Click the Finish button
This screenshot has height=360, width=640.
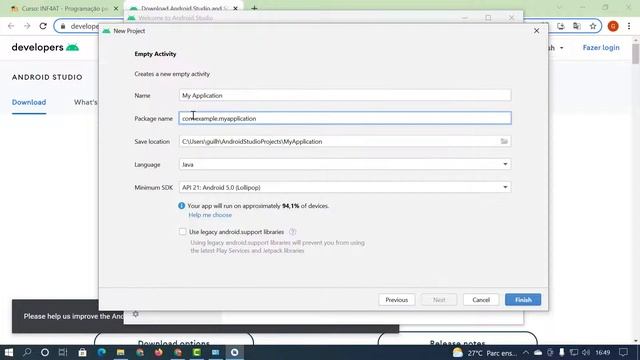point(523,300)
